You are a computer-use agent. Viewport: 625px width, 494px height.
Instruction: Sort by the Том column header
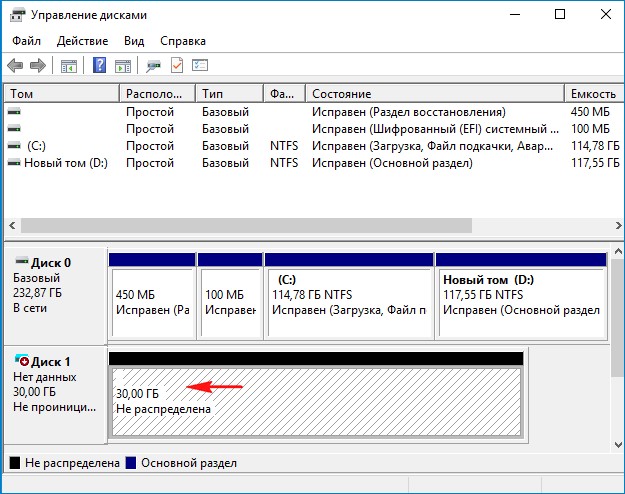(x=62, y=94)
